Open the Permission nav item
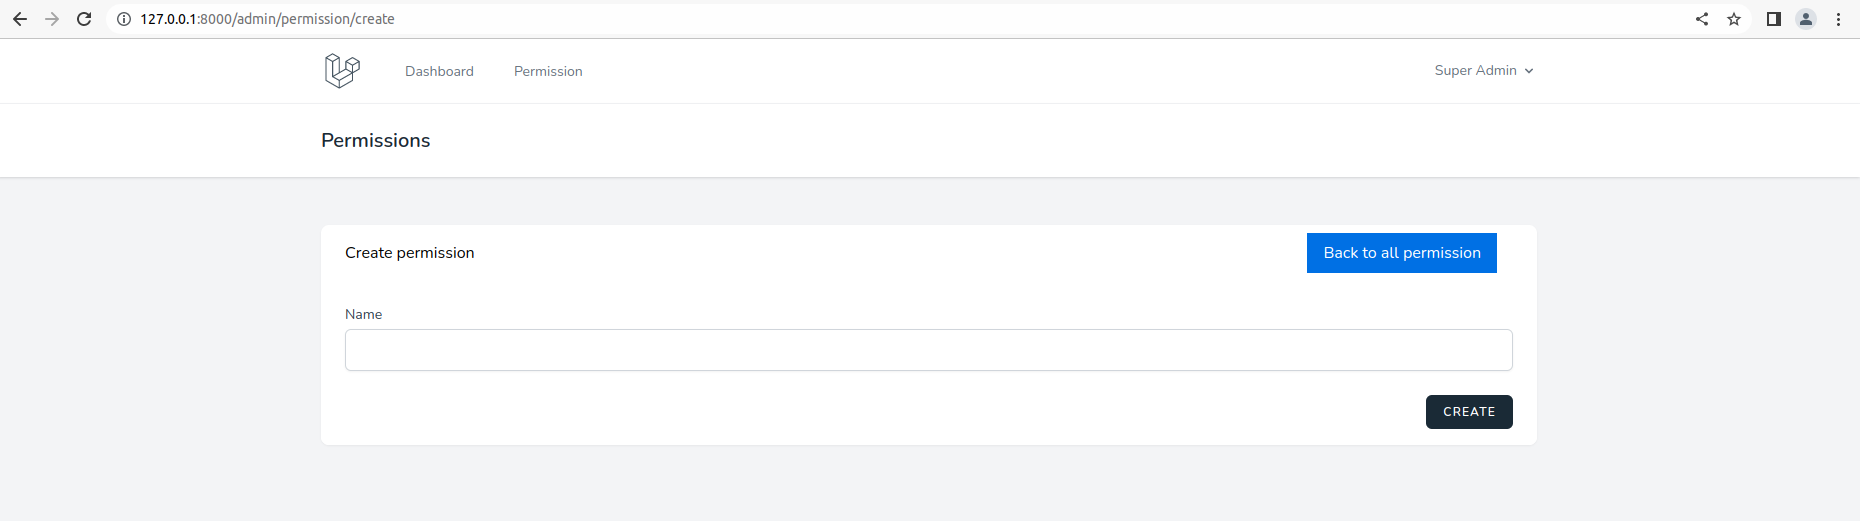The height and width of the screenshot is (521, 1860). (548, 72)
